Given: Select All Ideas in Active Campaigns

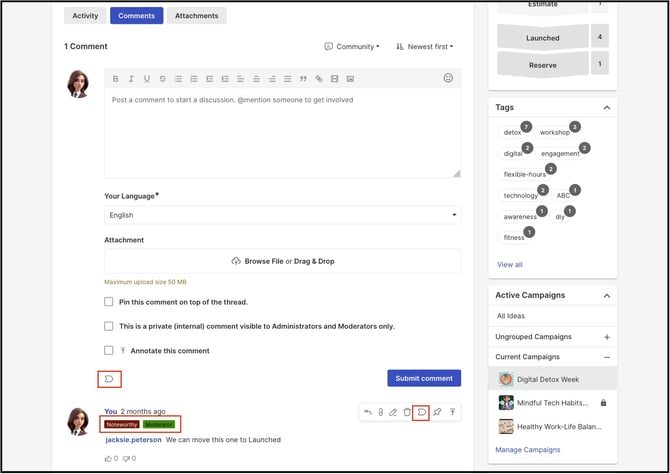Looking at the screenshot, I should click(x=511, y=316).
